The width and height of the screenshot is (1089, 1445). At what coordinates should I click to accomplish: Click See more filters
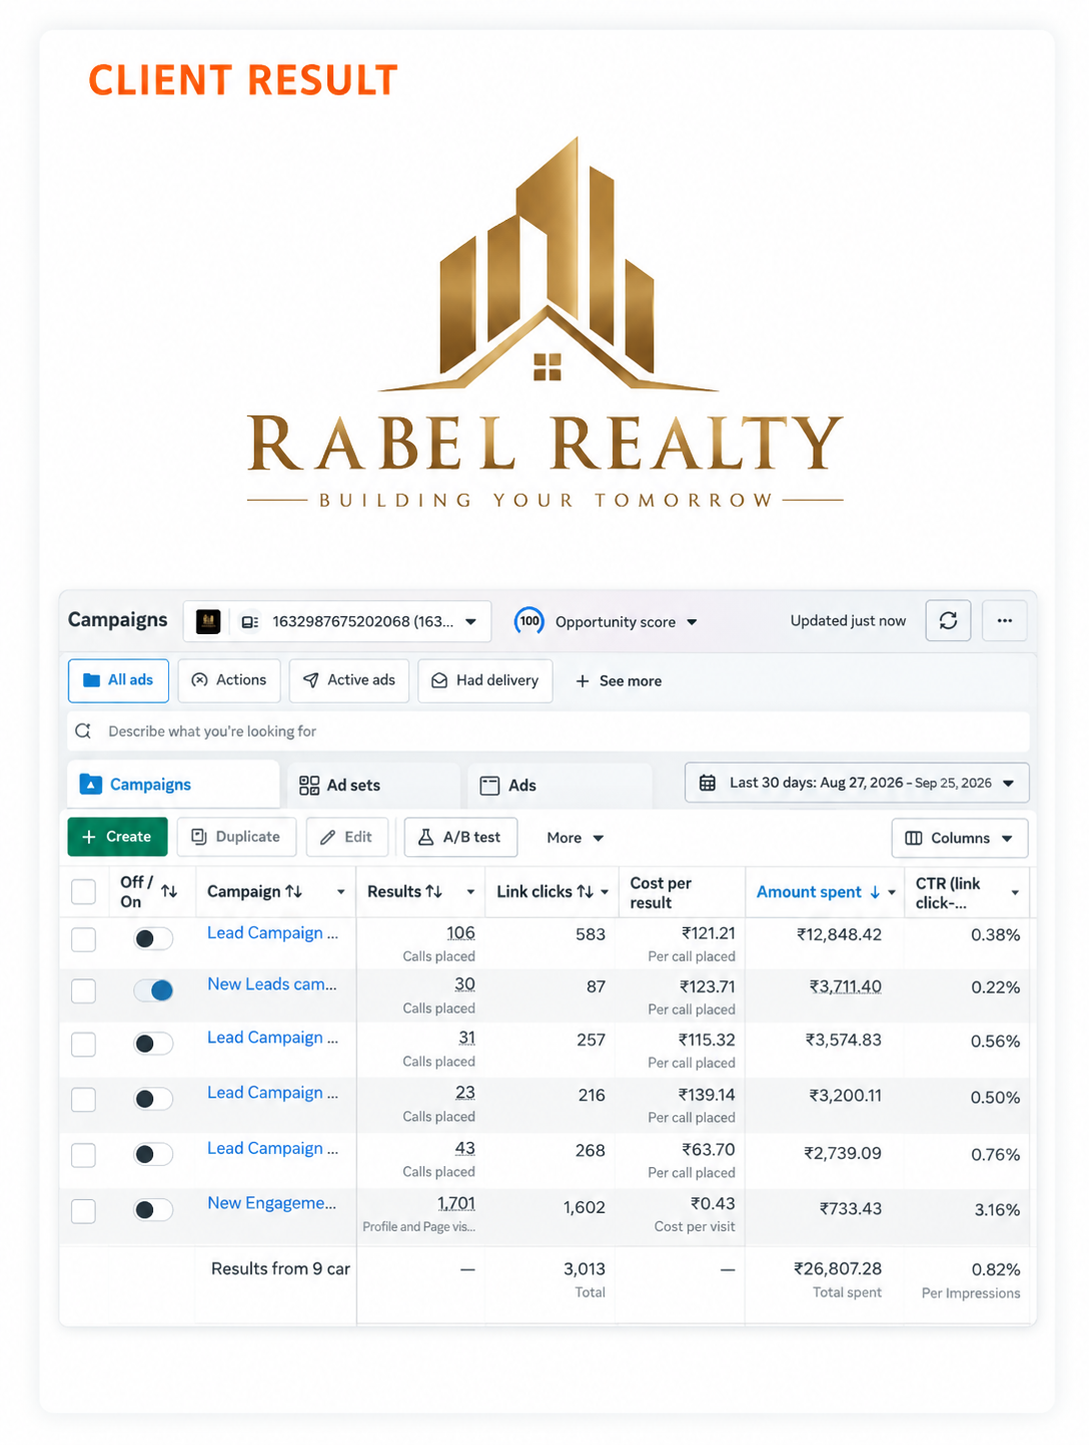[x=618, y=681]
